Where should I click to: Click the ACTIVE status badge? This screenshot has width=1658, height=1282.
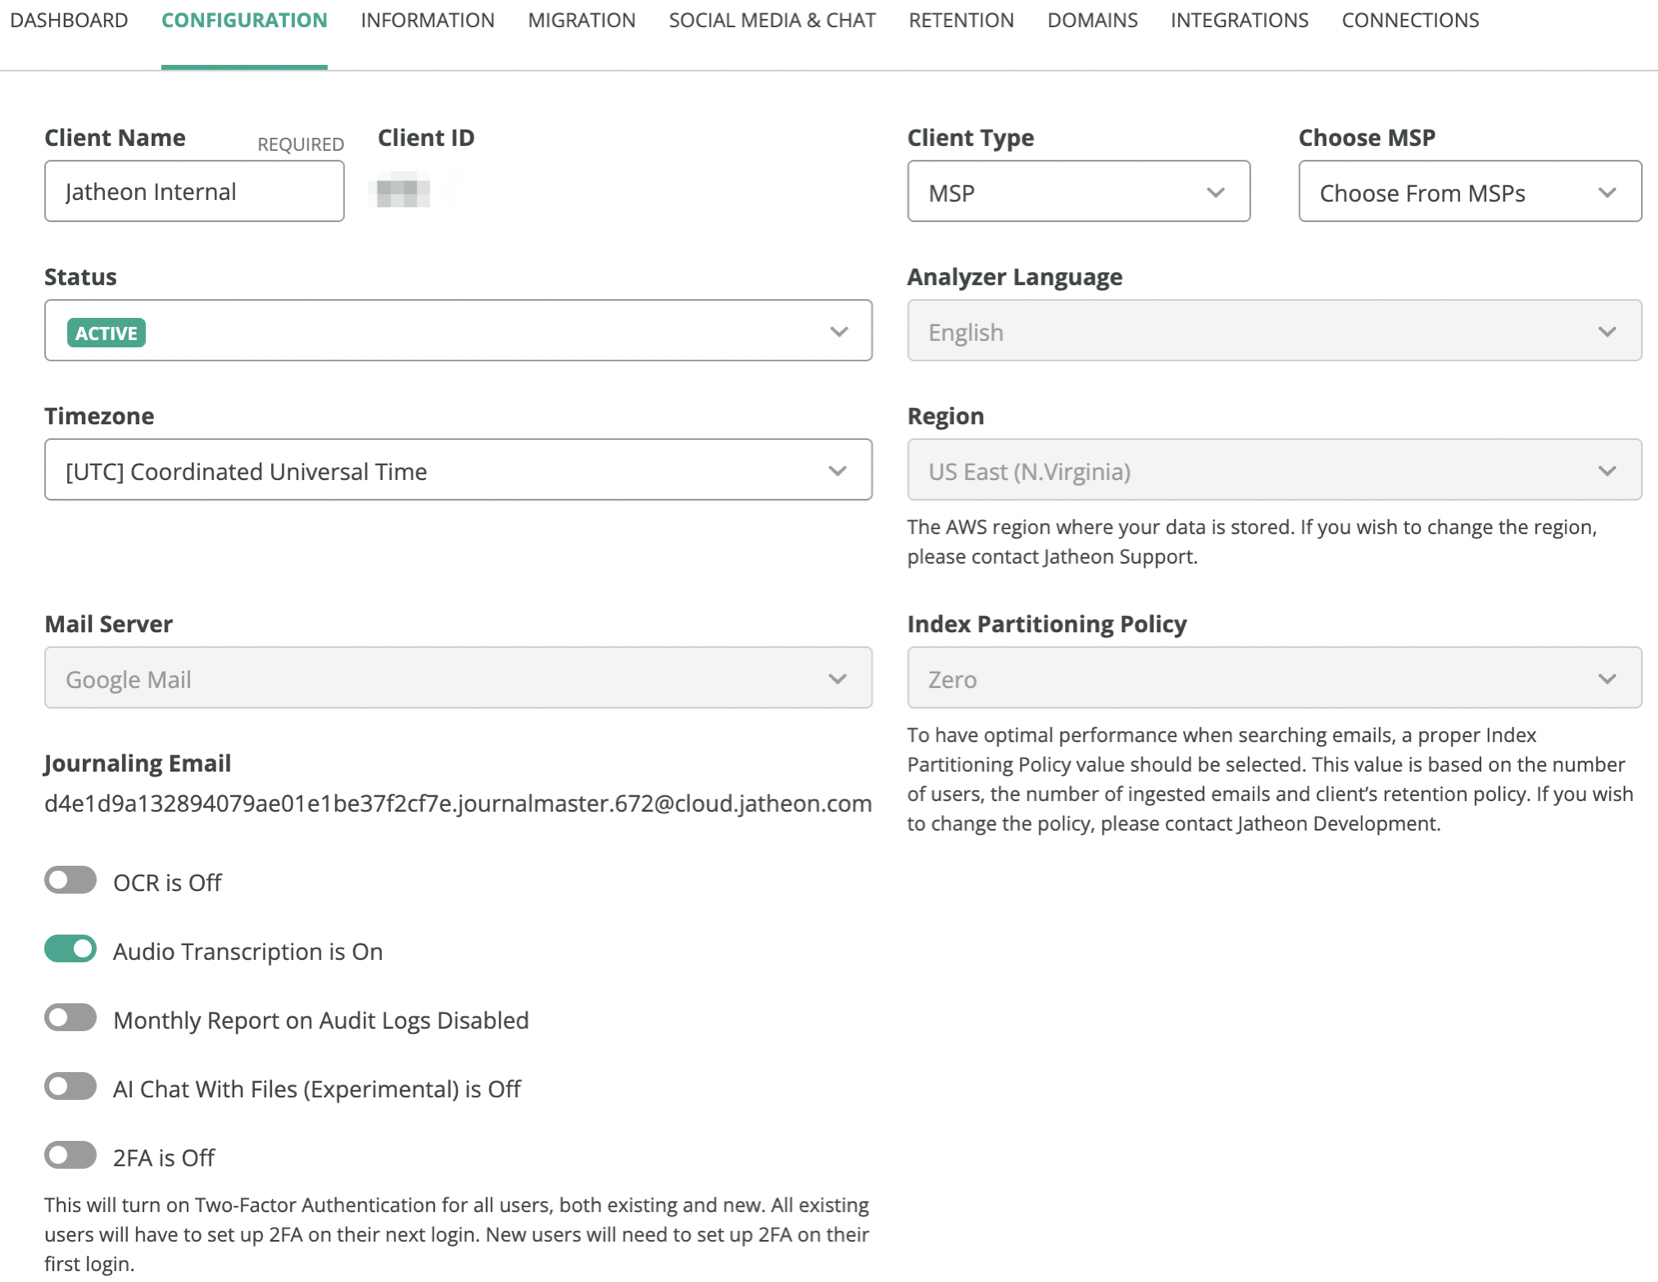pyautogui.click(x=106, y=333)
